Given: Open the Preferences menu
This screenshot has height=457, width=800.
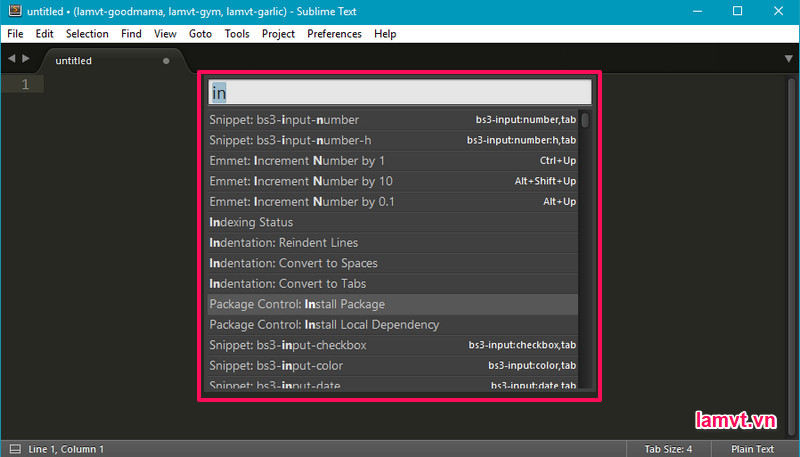Looking at the screenshot, I should [x=334, y=34].
